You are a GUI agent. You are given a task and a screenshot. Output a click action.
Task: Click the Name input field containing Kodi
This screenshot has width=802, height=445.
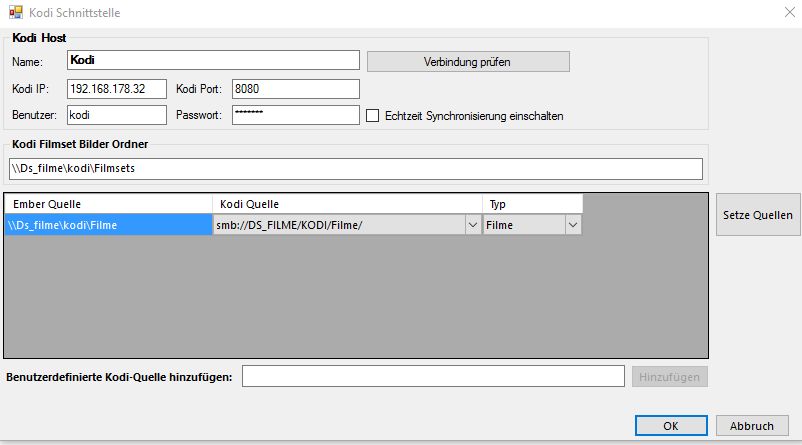pos(213,60)
